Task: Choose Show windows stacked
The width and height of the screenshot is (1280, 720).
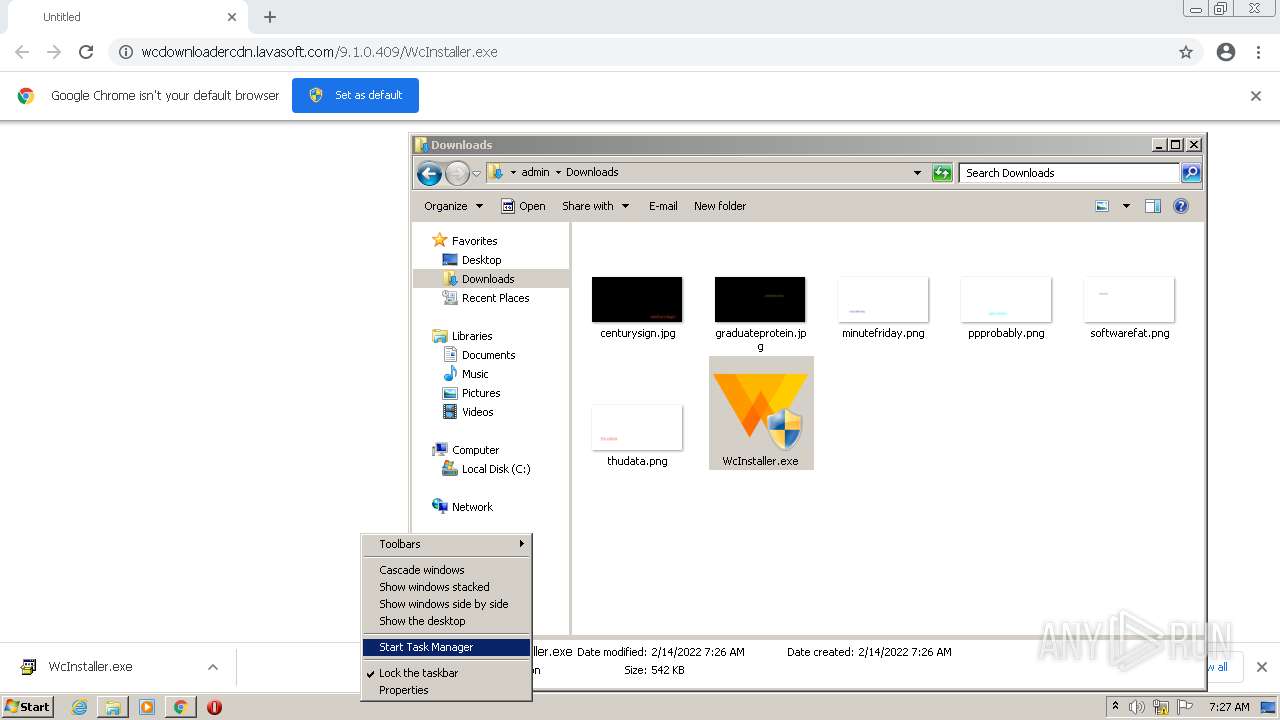Action: click(x=446, y=587)
